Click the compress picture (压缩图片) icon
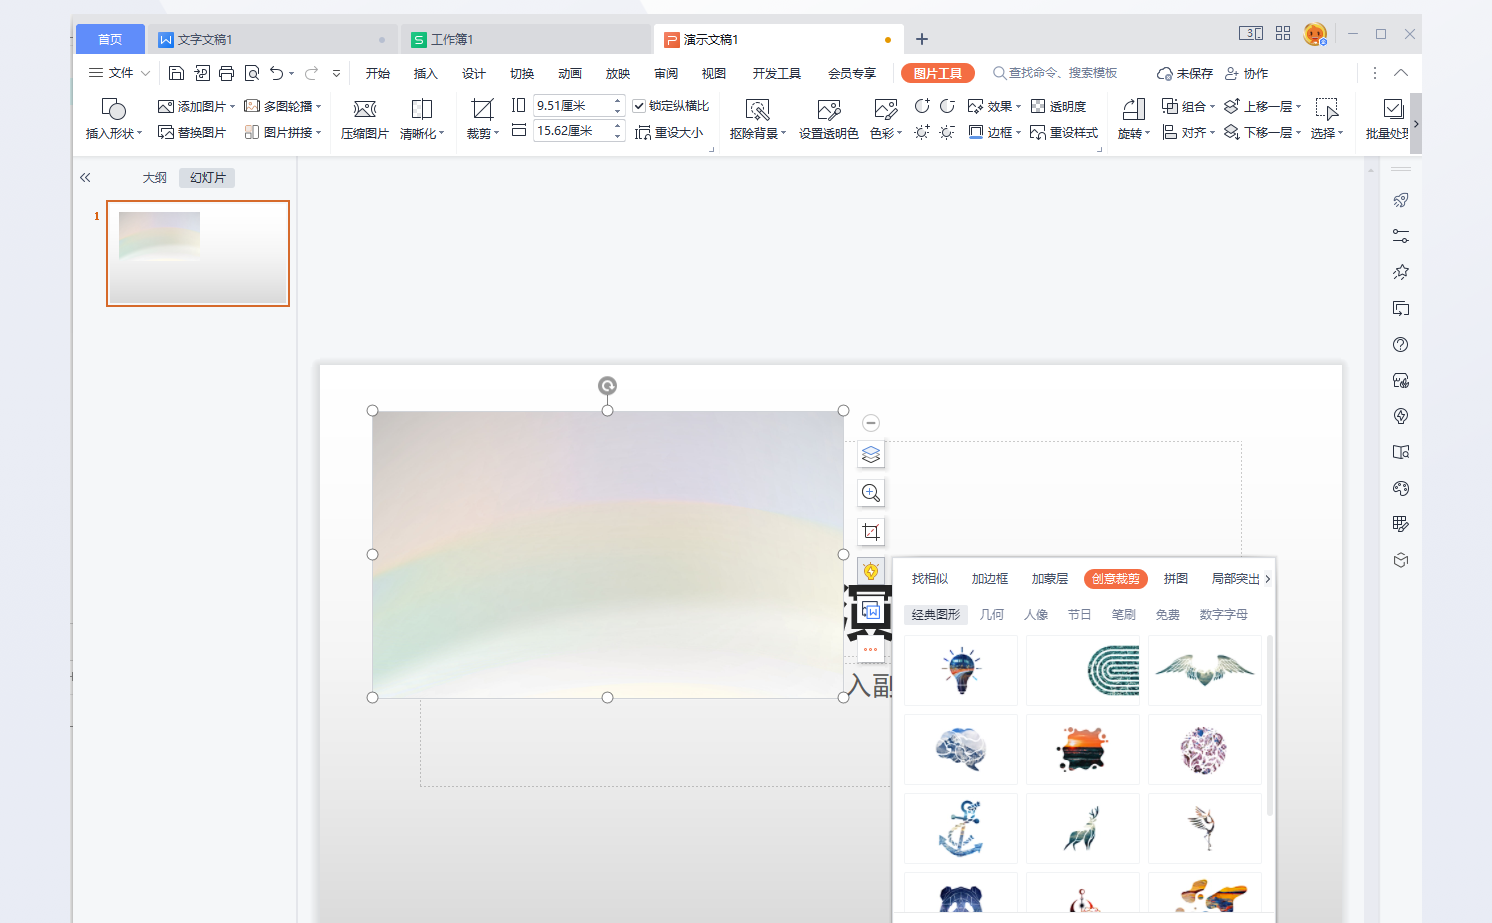 pos(364,109)
